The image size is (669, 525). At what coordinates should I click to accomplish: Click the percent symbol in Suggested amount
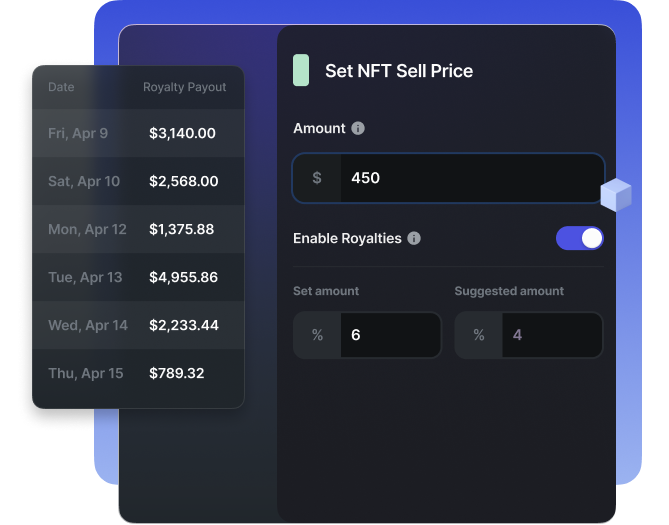[479, 335]
